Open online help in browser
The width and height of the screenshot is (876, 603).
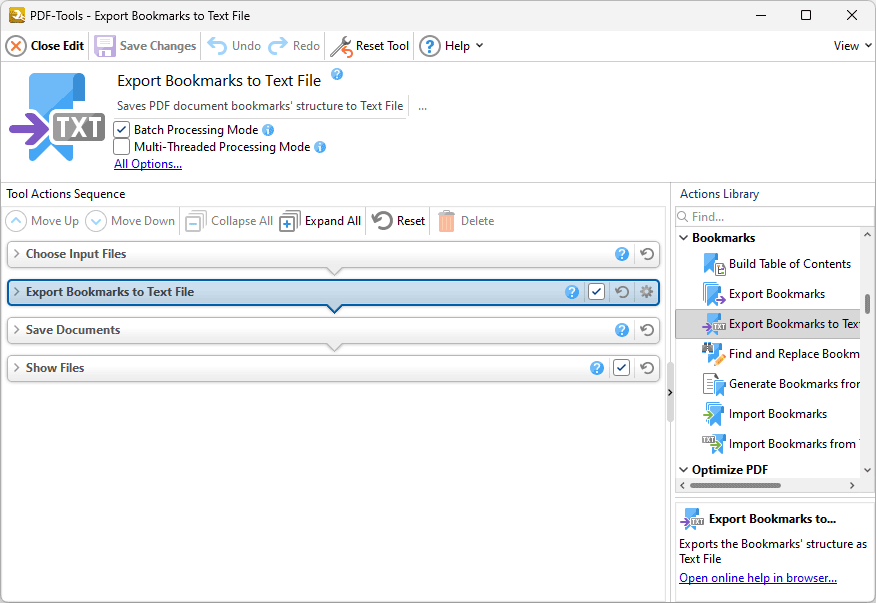pyautogui.click(x=760, y=578)
